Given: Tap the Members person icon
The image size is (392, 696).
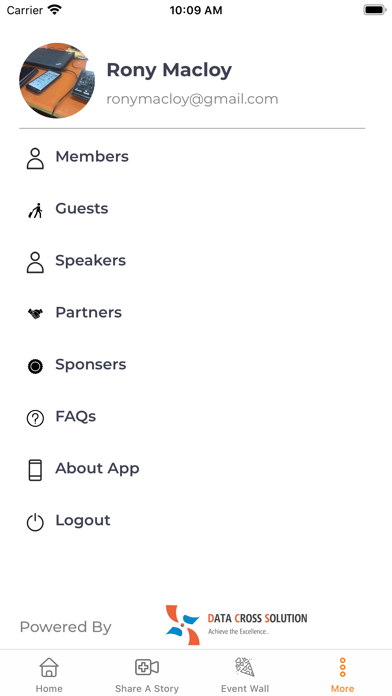Looking at the screenshot, I should [35, 158].
